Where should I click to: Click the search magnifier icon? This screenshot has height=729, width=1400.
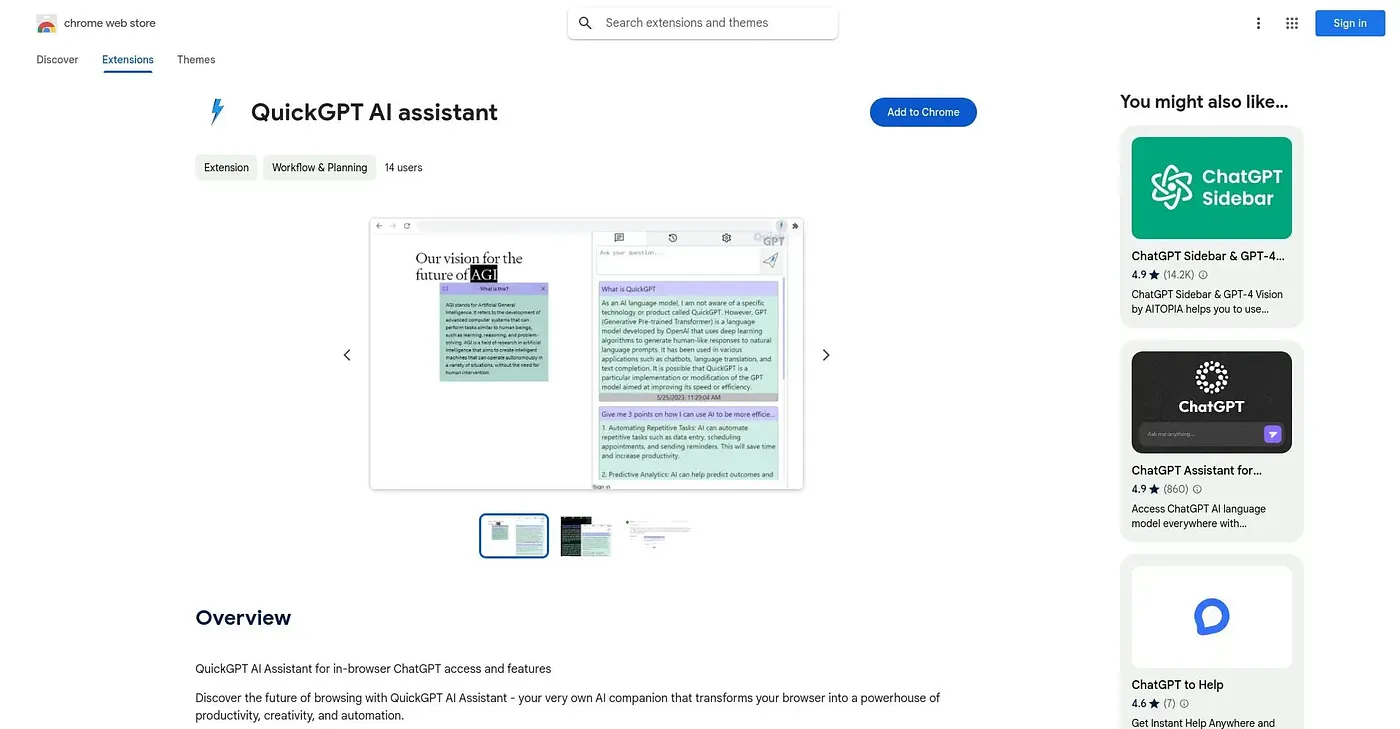[586, 23]
